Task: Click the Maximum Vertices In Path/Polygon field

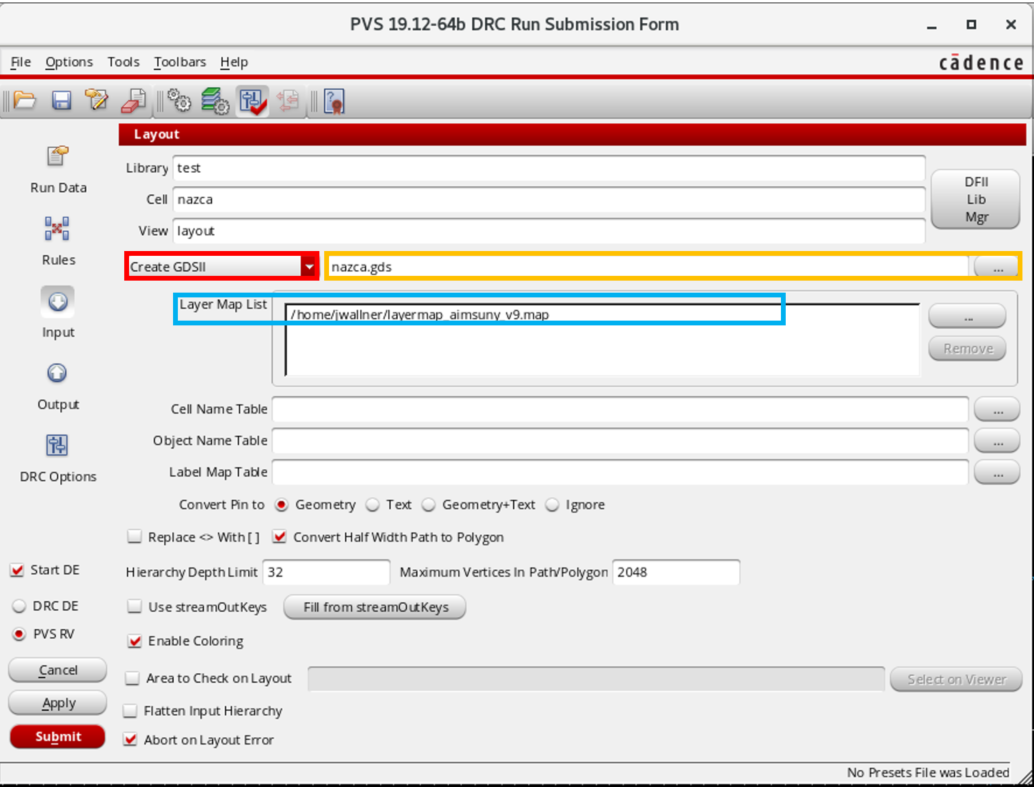Action: (676, 572)
